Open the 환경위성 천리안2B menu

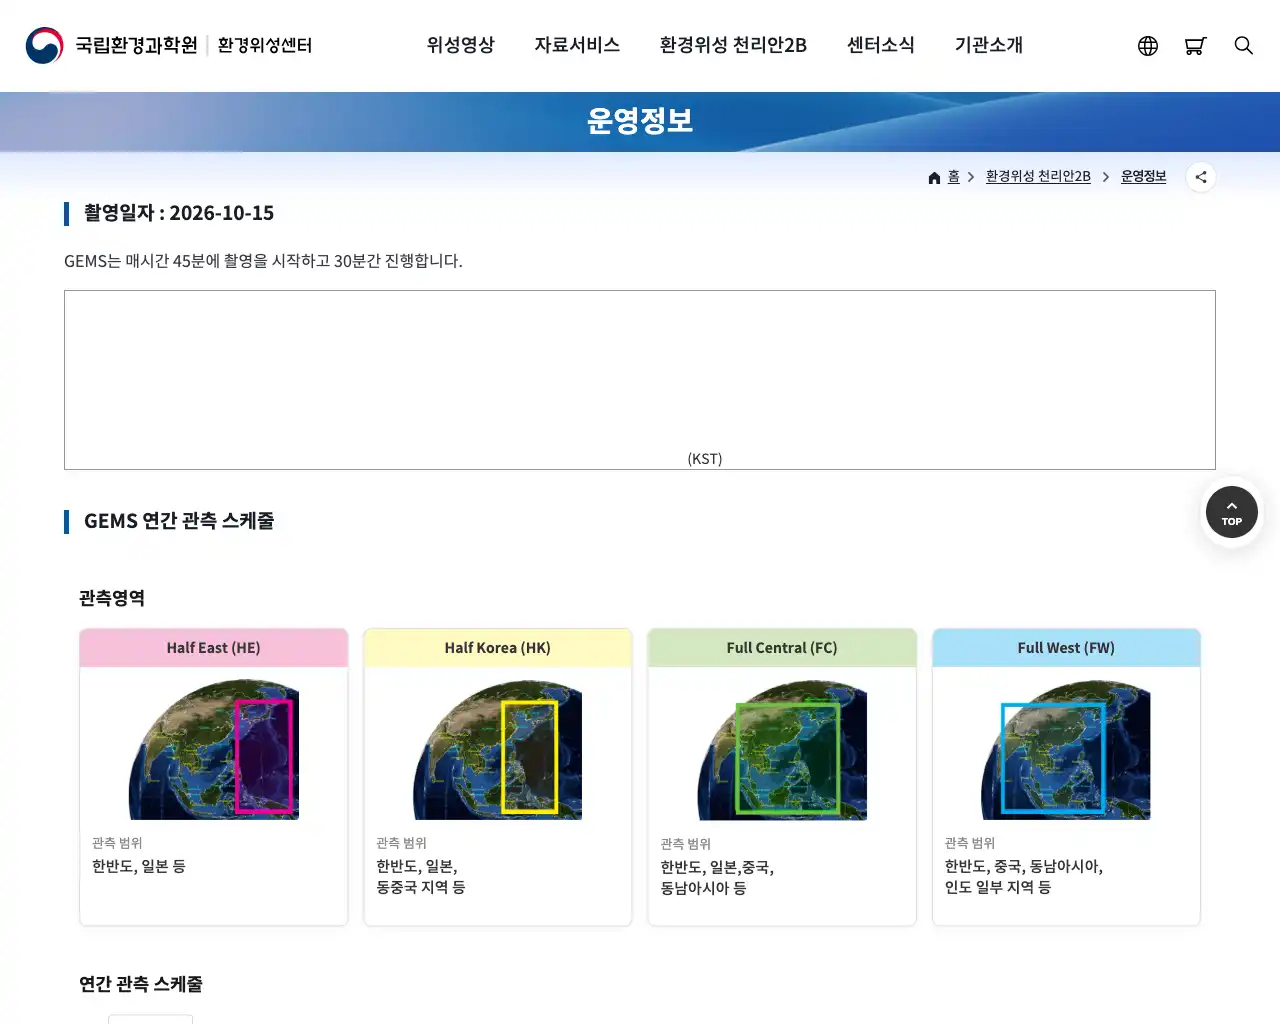point(733,45)
